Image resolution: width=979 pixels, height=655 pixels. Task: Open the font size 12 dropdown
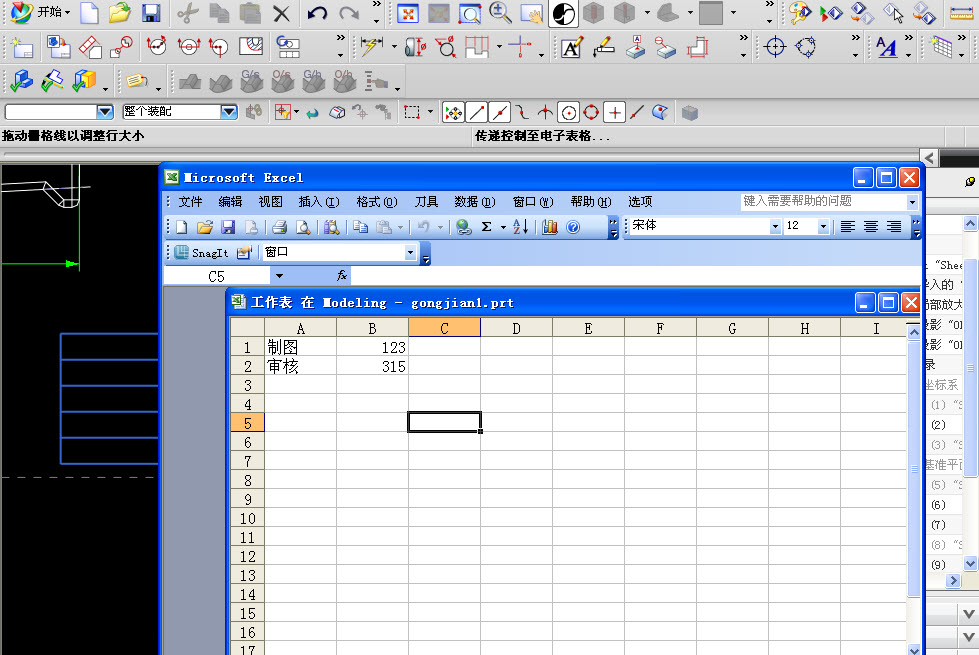click(x=823, y=227)
